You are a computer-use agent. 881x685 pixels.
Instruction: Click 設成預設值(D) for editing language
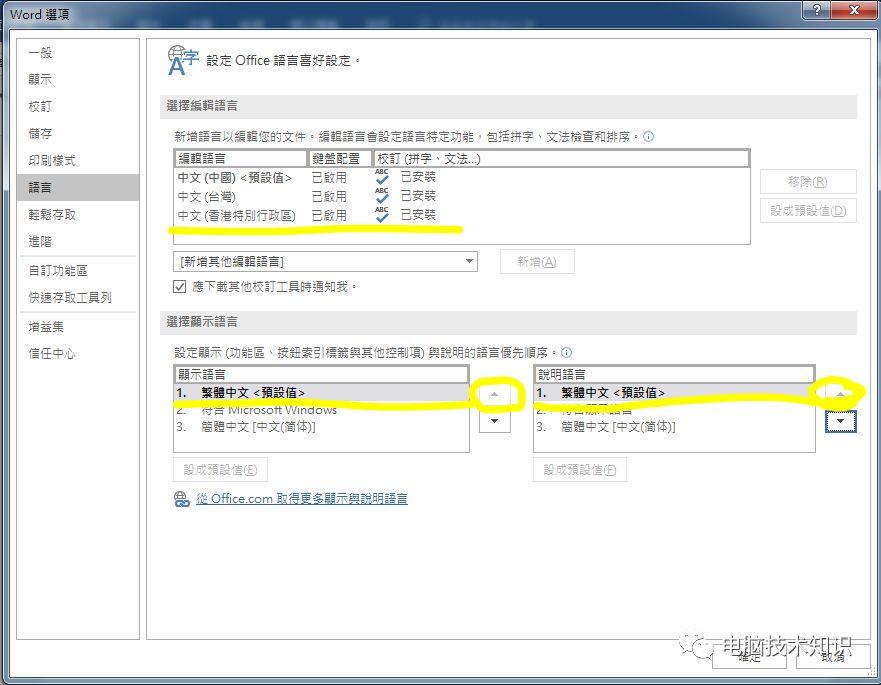[x=808, y=211]
